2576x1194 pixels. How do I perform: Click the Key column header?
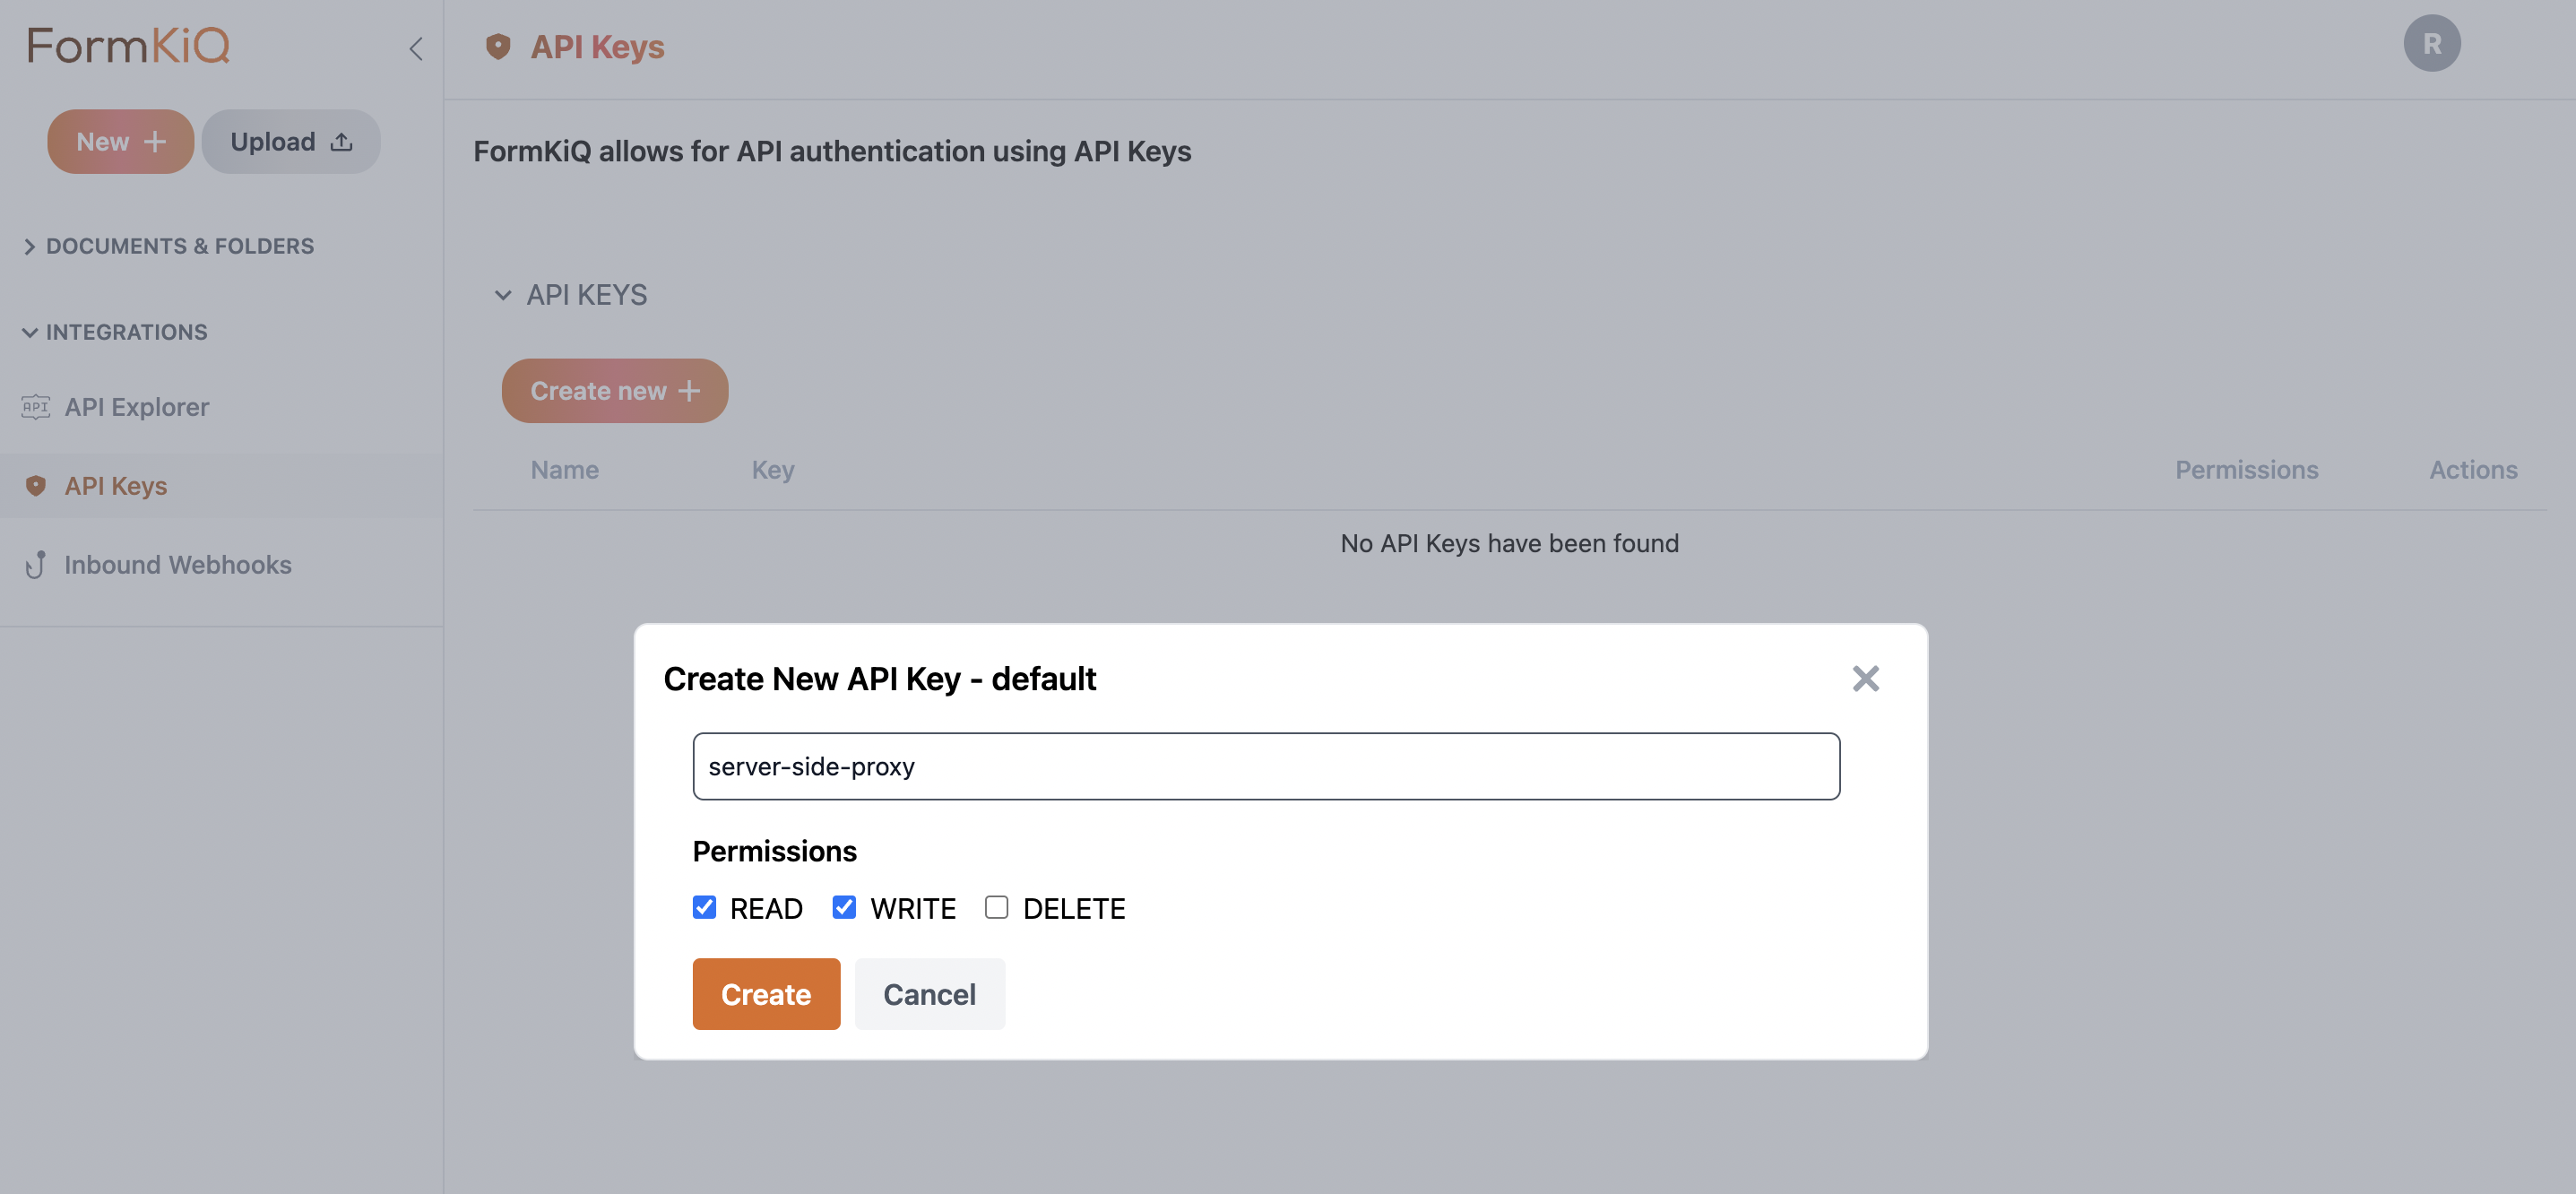pyautogui.click(x=773, y=470)
